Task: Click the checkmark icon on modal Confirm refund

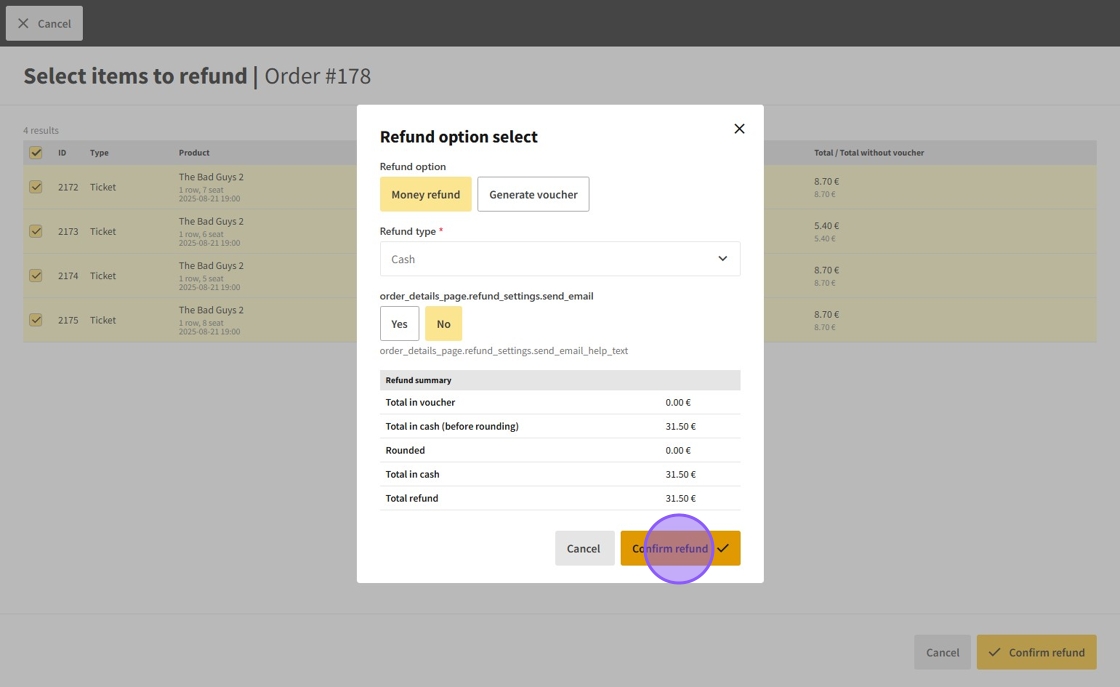Action: click(x=723, y=548)
